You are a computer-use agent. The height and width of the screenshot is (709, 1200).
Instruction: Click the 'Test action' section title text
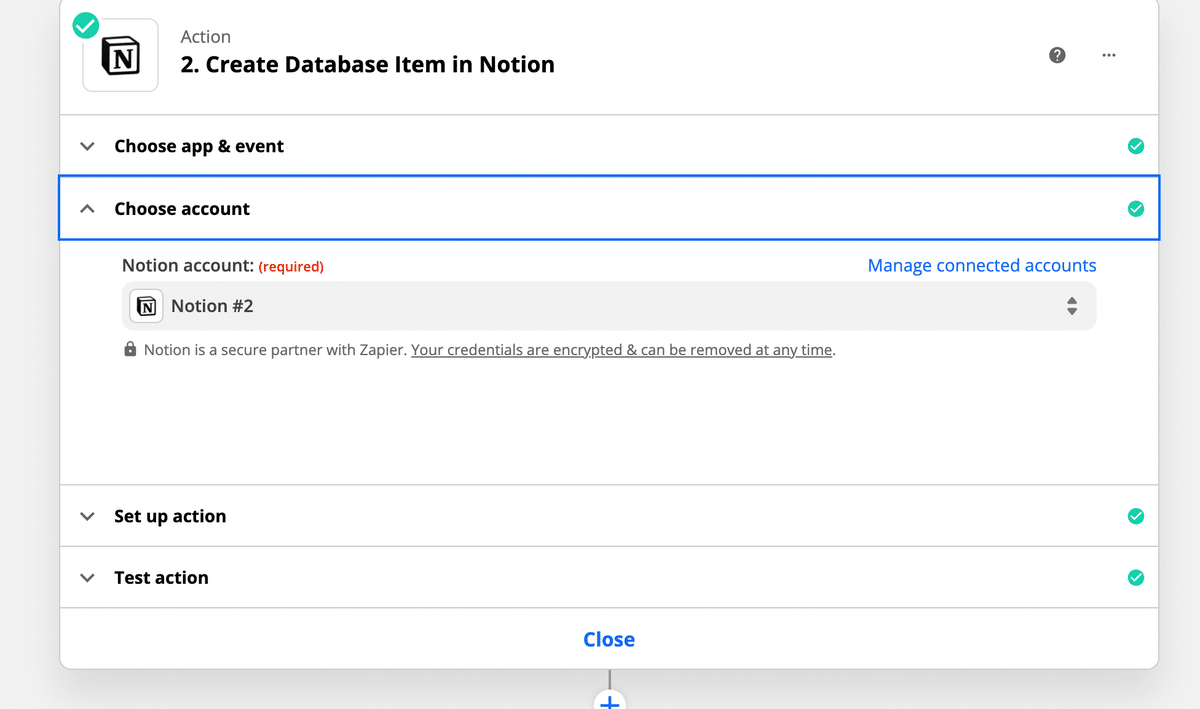click(x=161, y=578)
